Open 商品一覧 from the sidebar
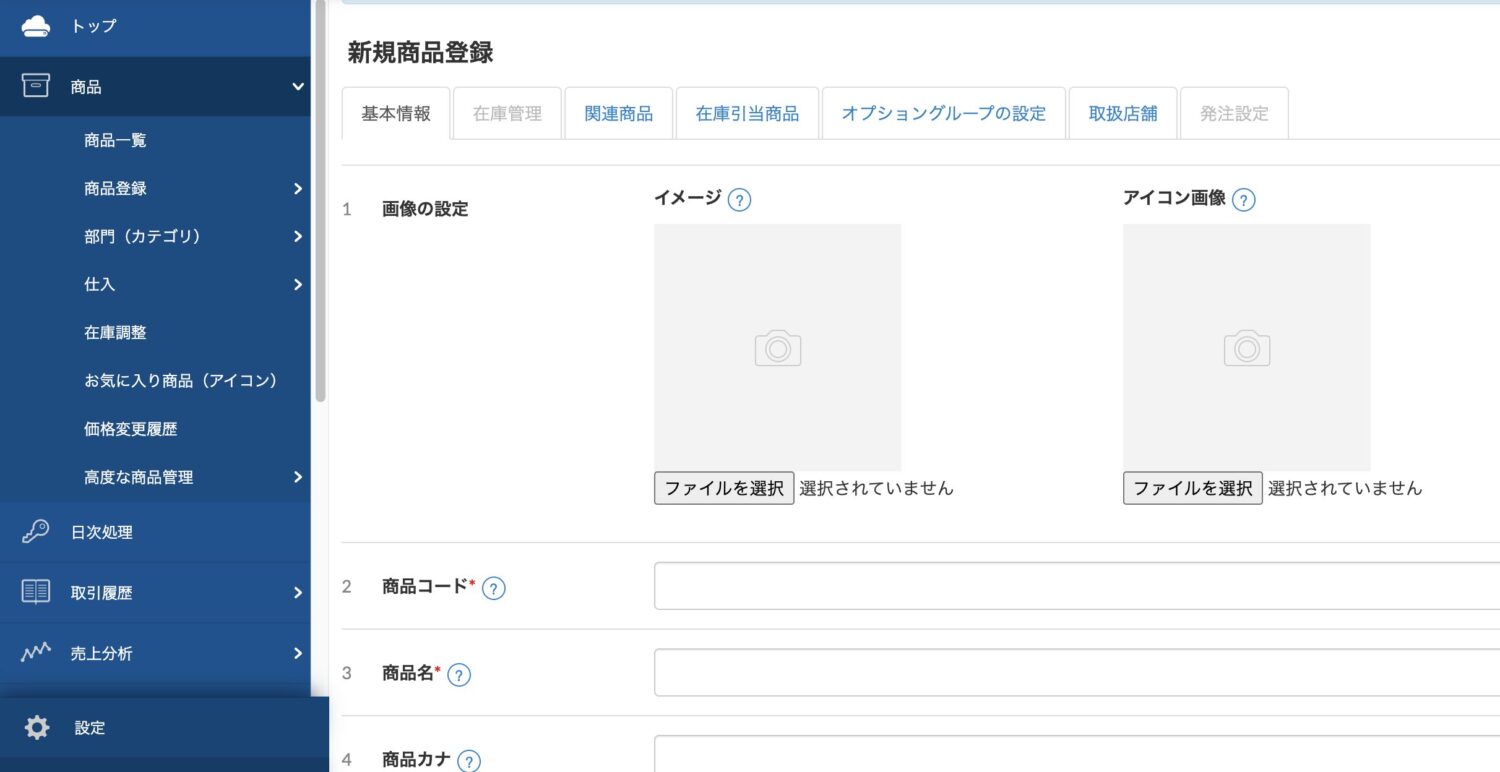The height and width of the screenshot is (772, 1500). pyautogui.click(x=115, y=140)
